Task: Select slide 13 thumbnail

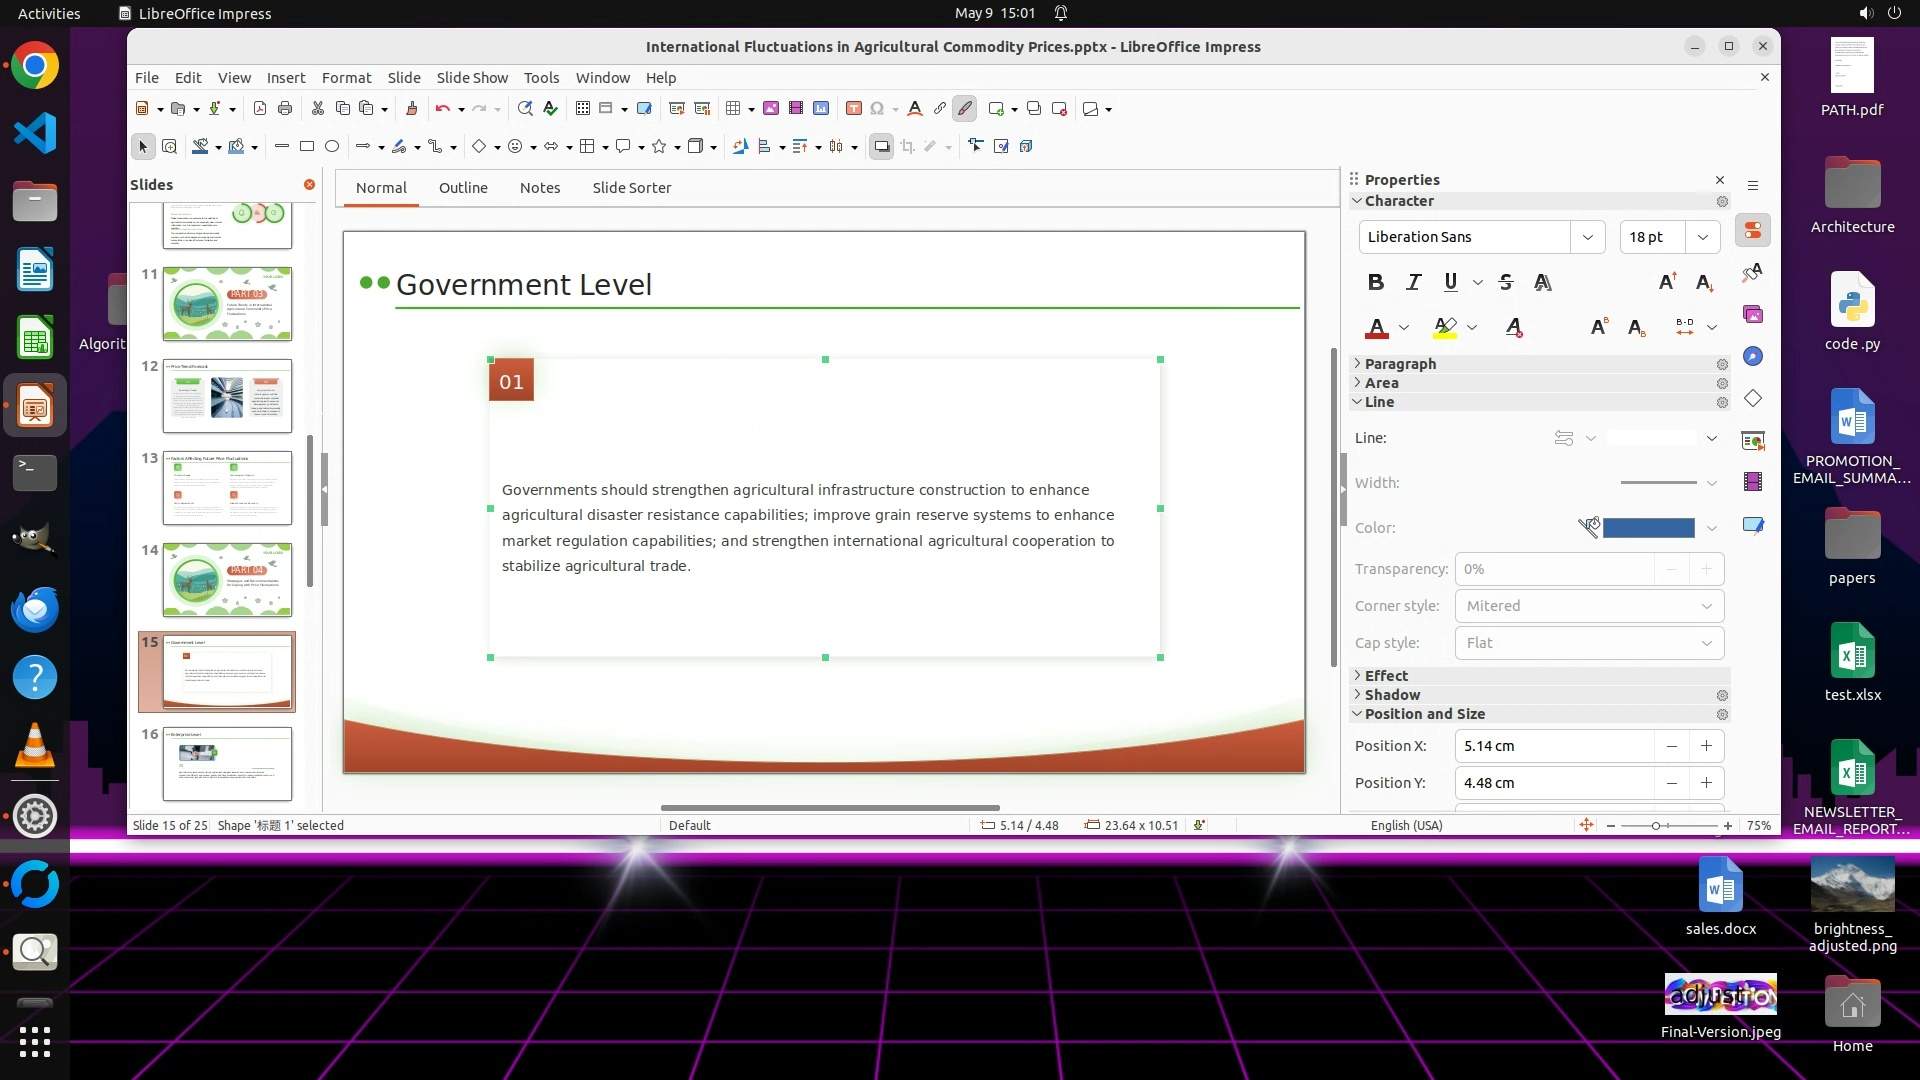Action: coord(227,488)
